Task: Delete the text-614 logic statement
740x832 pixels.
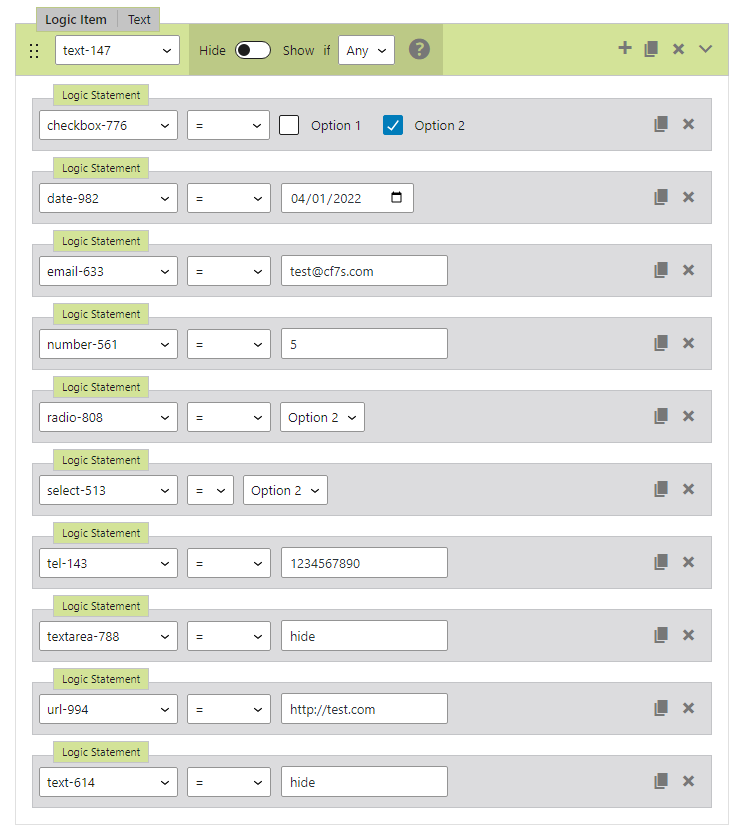Action: pyautogui.click(x=688, y=782)
